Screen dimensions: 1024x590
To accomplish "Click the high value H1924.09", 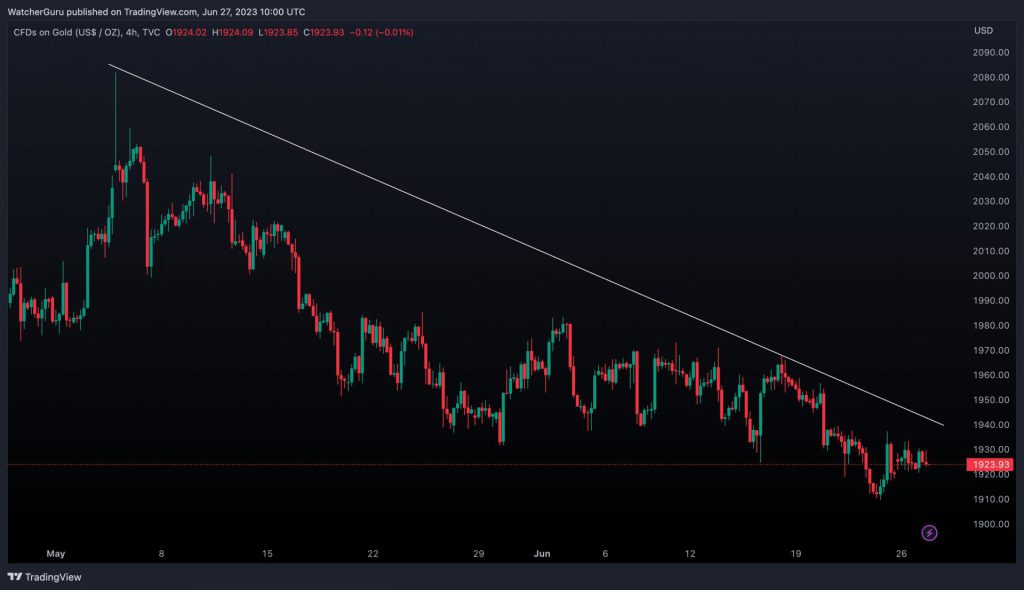I will (x=232, y=32).
